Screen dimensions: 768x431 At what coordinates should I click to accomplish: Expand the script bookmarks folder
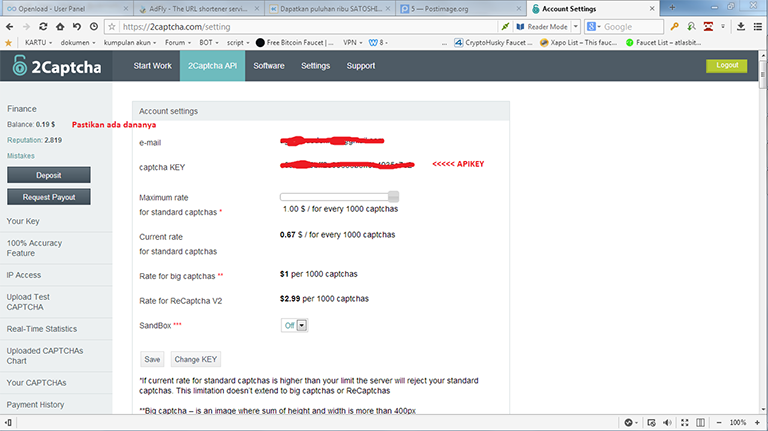(238, 43)
